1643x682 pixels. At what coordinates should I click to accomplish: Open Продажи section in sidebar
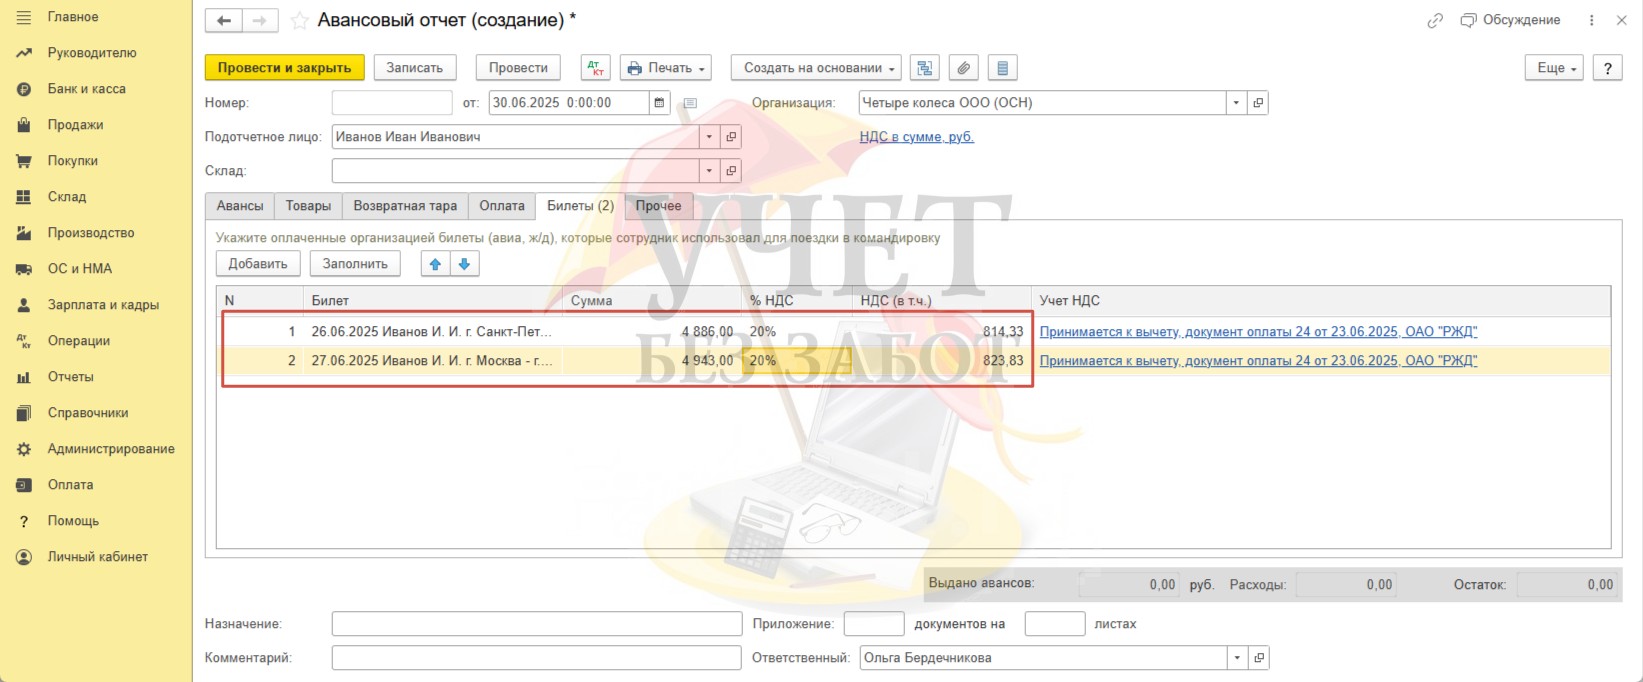75,125
